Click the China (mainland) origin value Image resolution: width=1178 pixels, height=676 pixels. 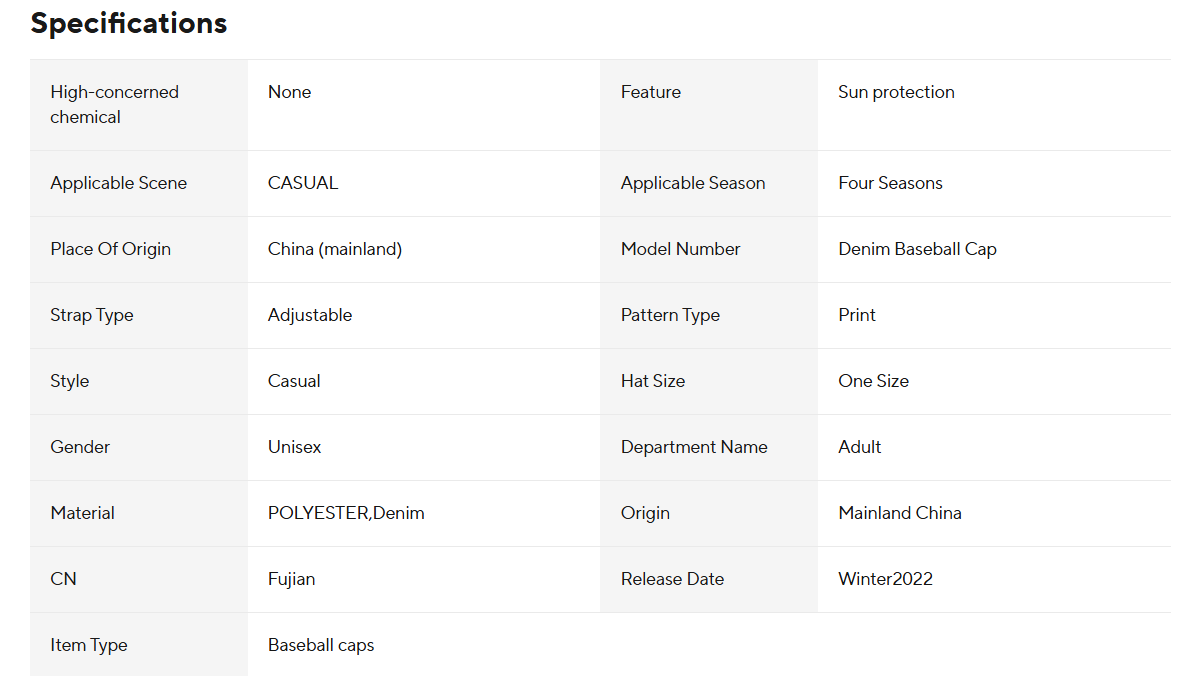(335, 249)
